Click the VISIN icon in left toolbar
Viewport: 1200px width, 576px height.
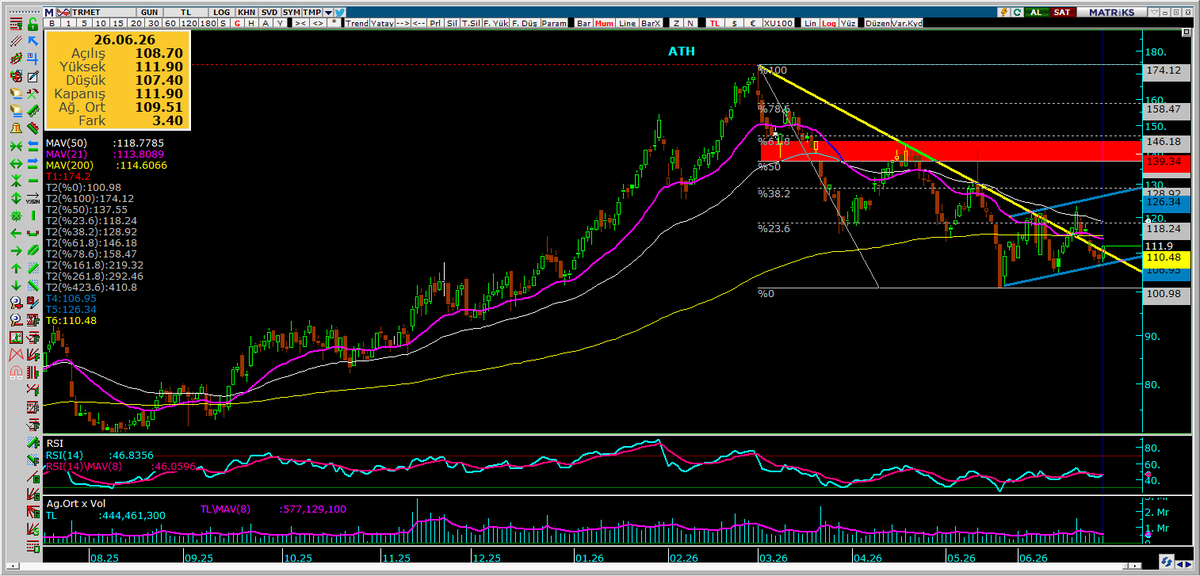pyautogui.click(x=33, y=197)
